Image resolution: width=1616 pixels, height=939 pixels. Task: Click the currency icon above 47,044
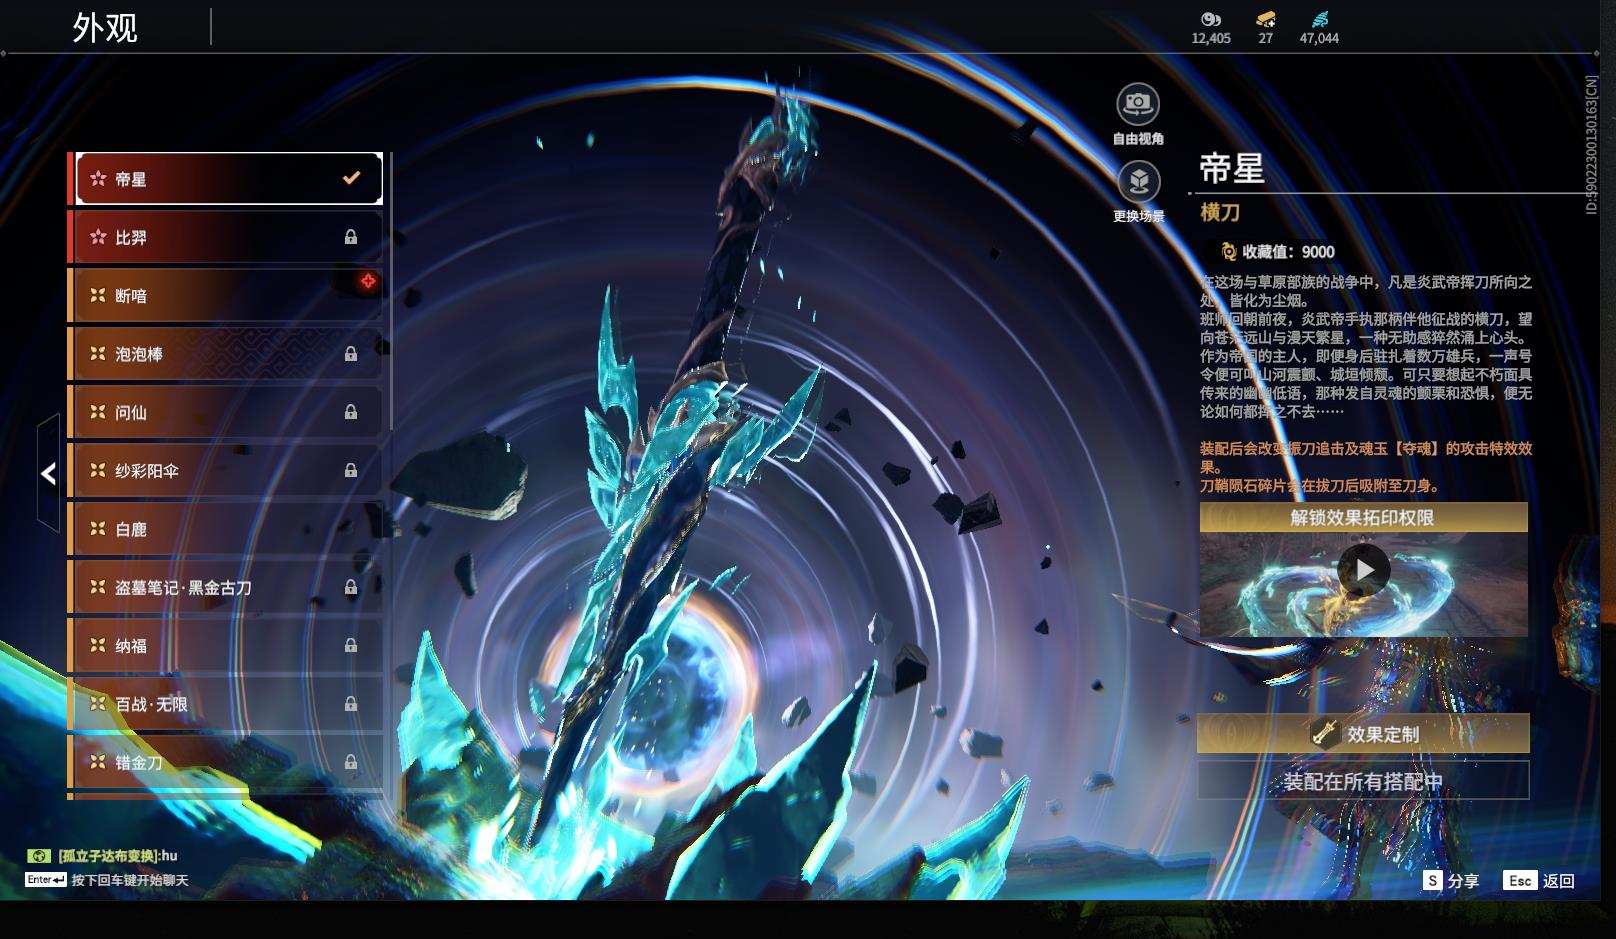1320,19
